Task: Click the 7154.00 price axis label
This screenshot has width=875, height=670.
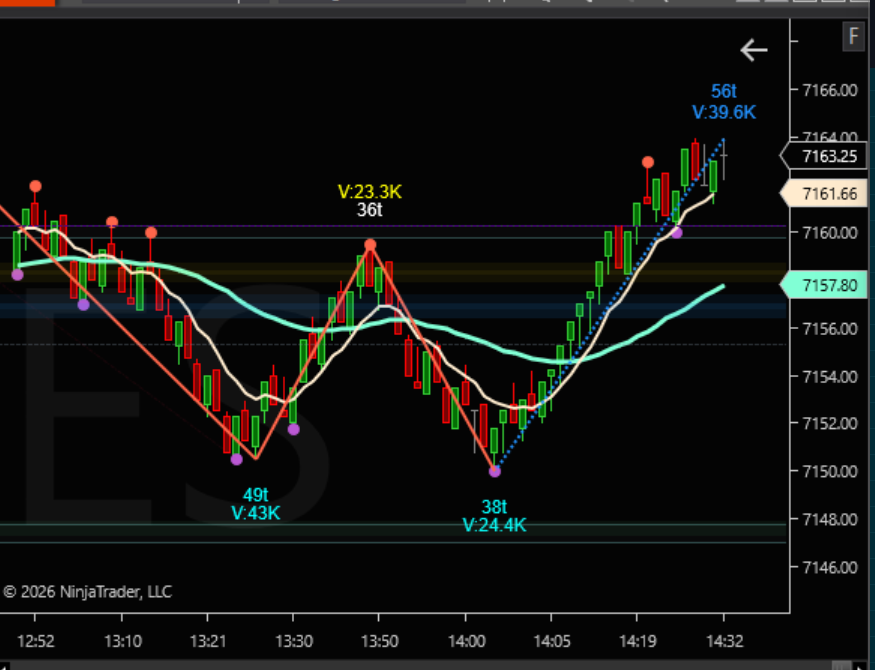Action: point(829,377)
